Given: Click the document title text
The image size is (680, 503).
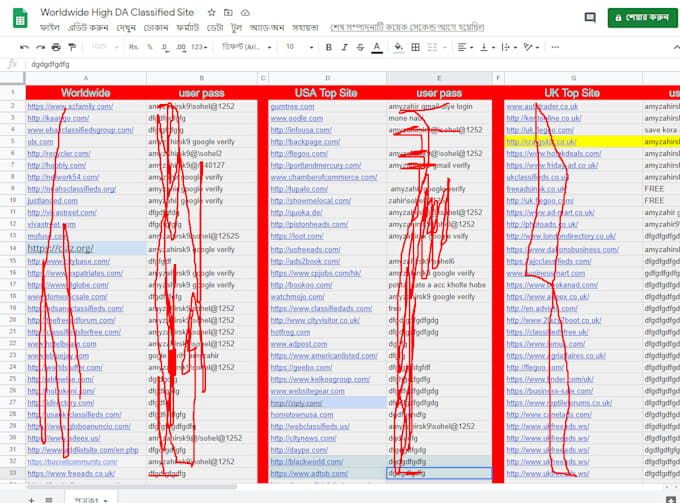Looking at the screenshot, I should [x=117, y=12].
